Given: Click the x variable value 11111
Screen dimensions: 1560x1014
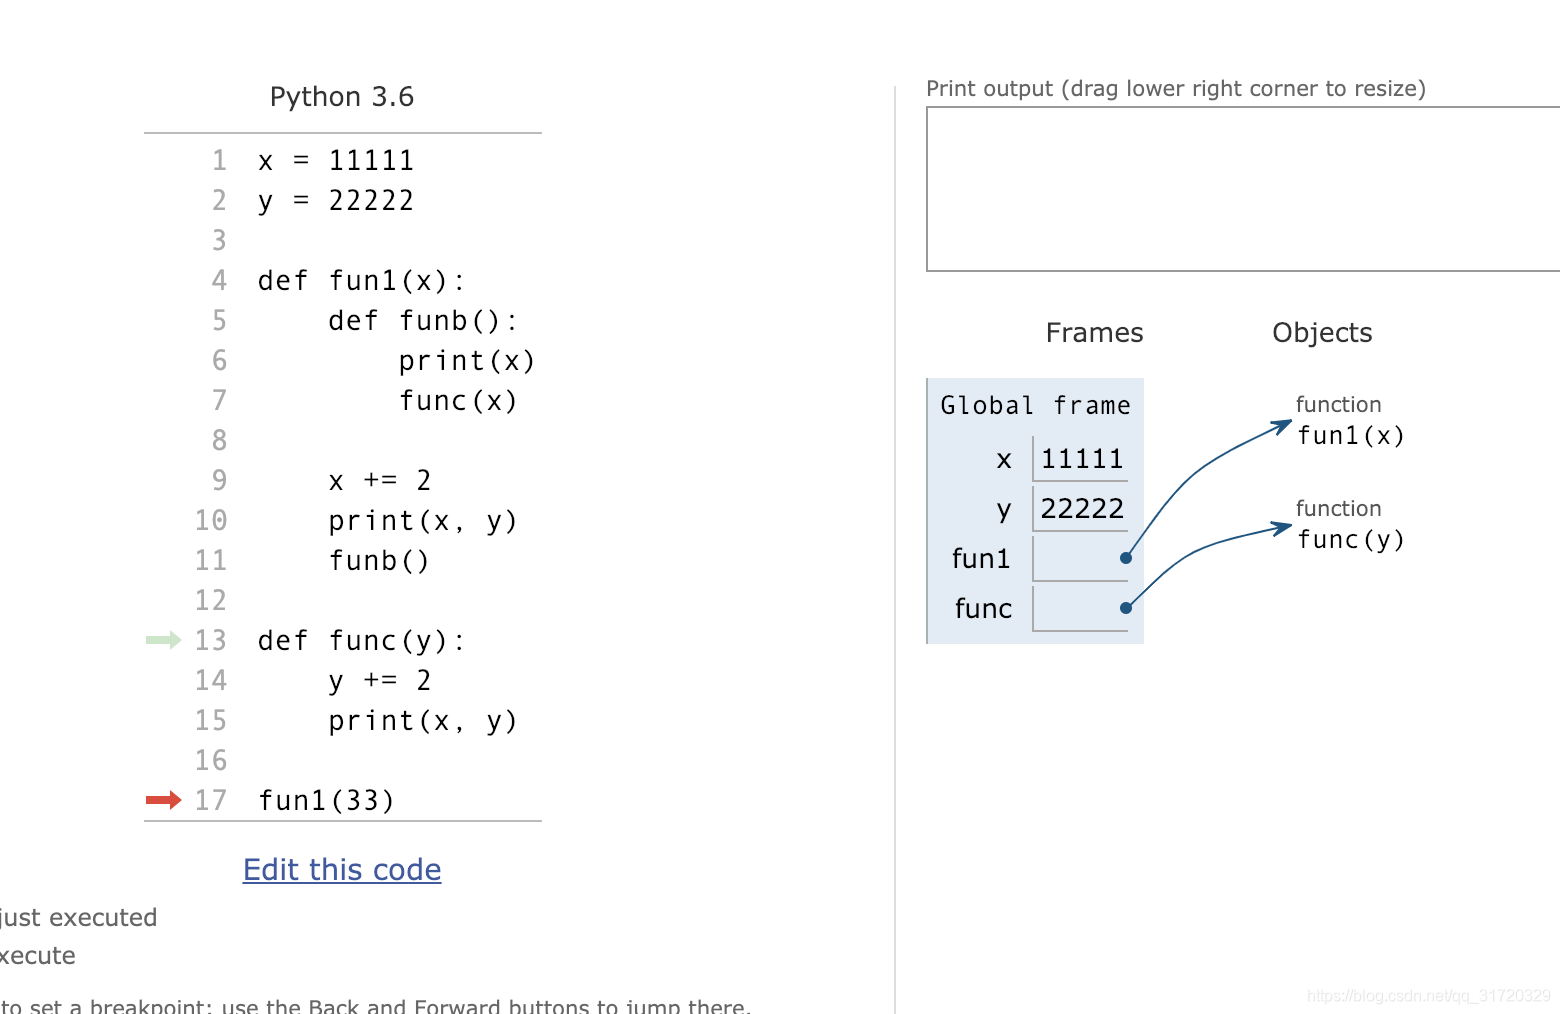Looking at the screenshot, I should pyautogui.click(x=1080, y=458).
